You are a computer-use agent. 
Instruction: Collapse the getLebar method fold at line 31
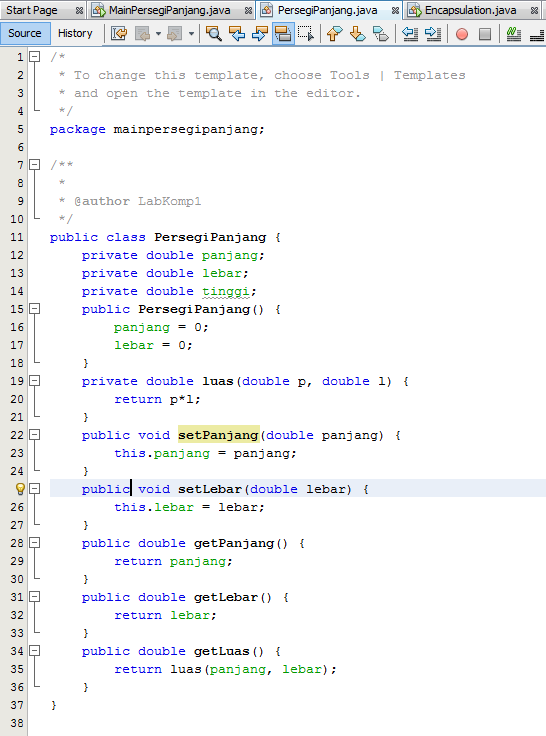coord(34,597)
